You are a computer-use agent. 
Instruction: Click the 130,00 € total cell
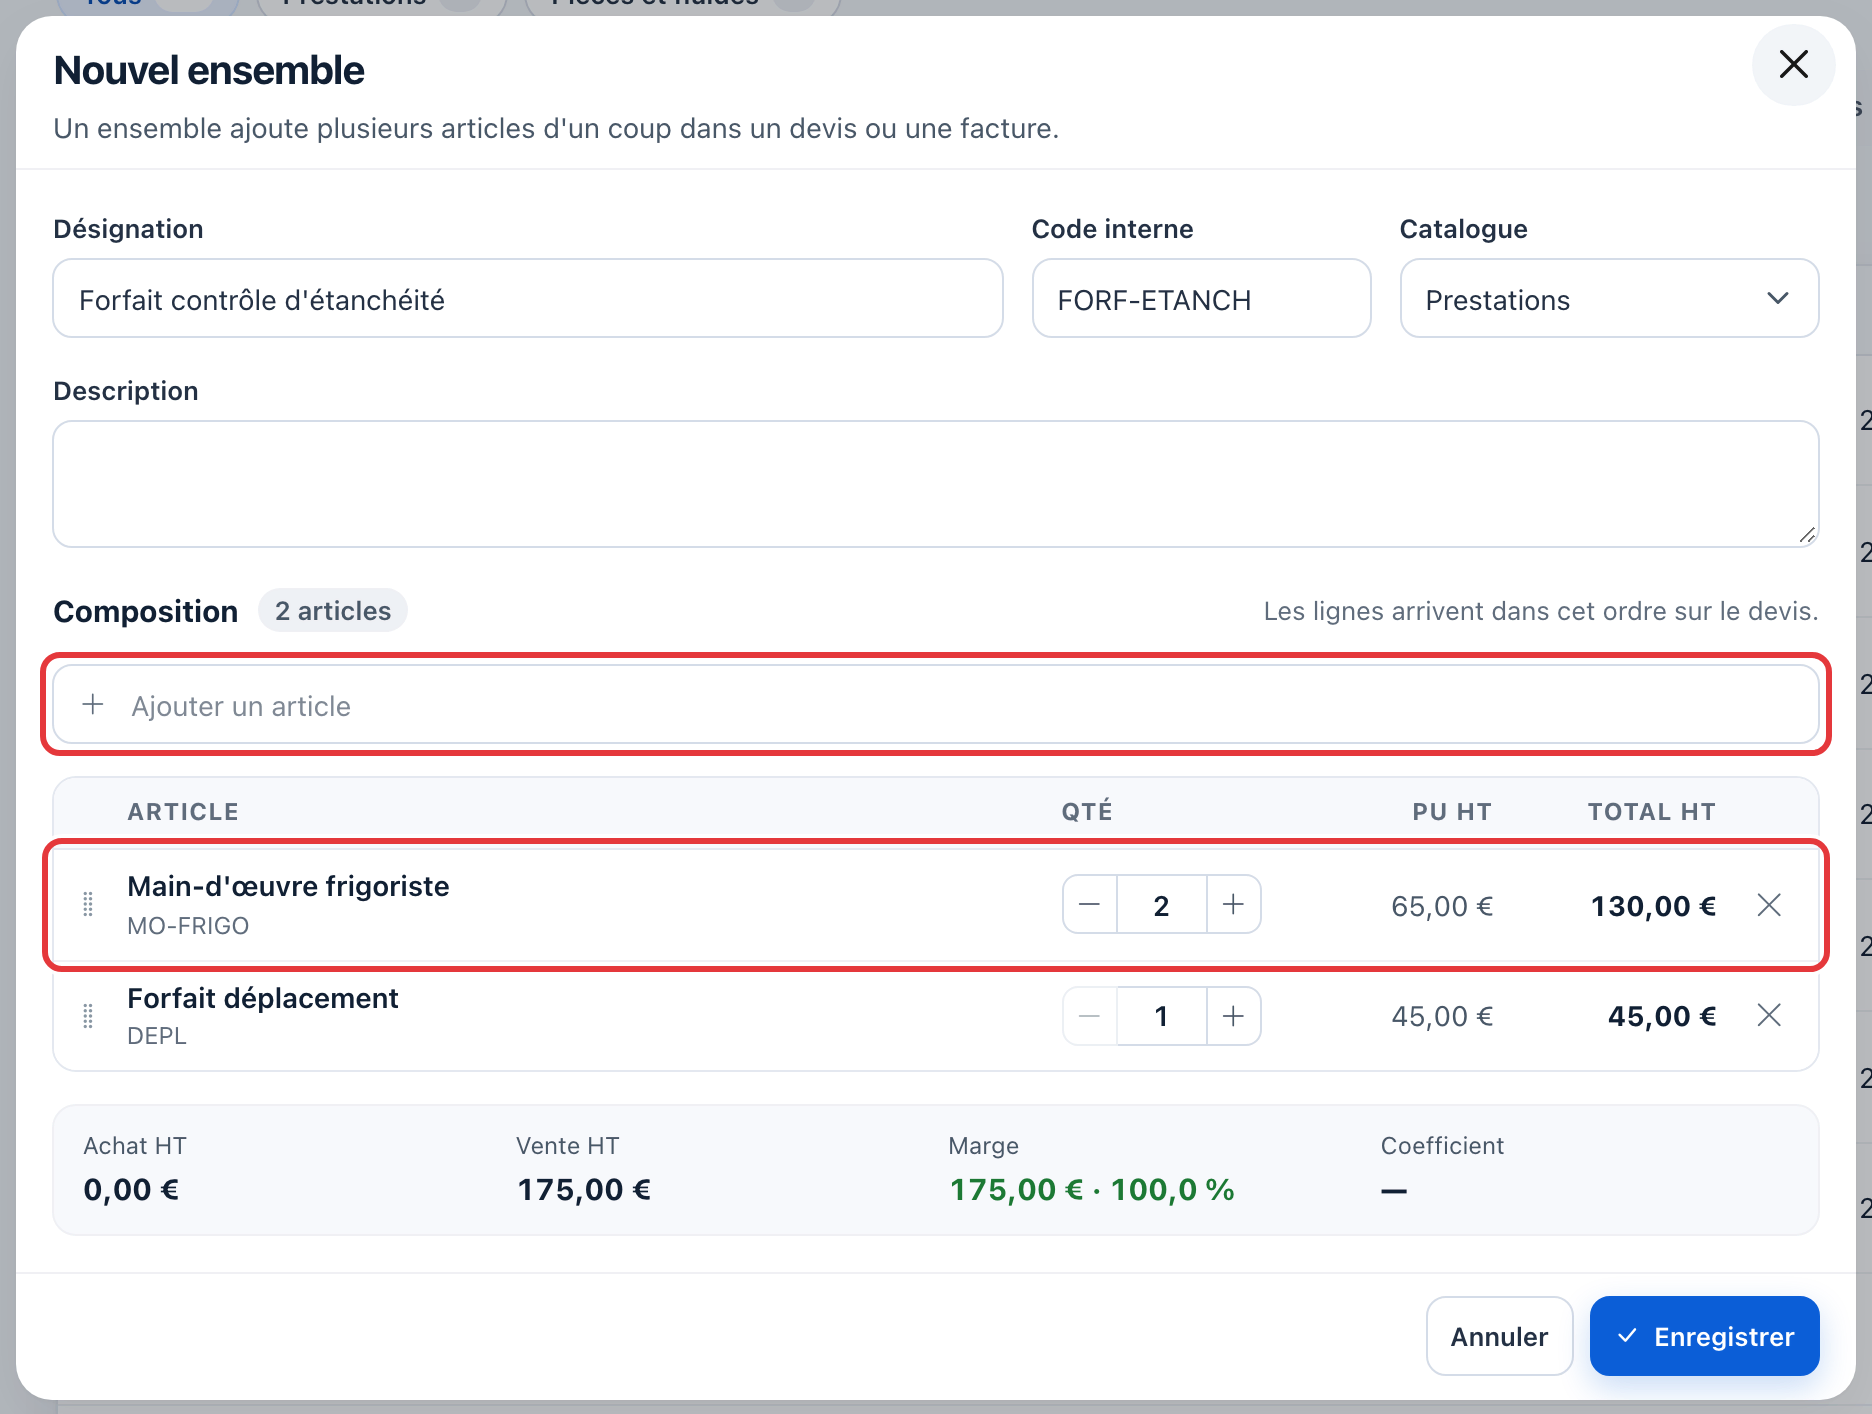coord(1653,906)
